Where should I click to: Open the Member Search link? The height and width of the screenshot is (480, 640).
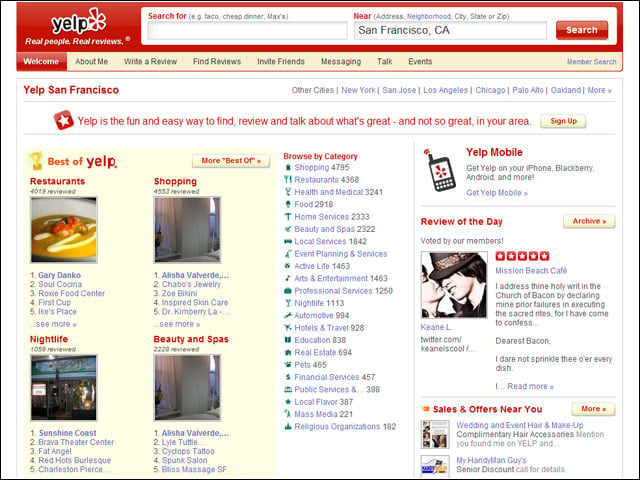[x=591, y=62]
